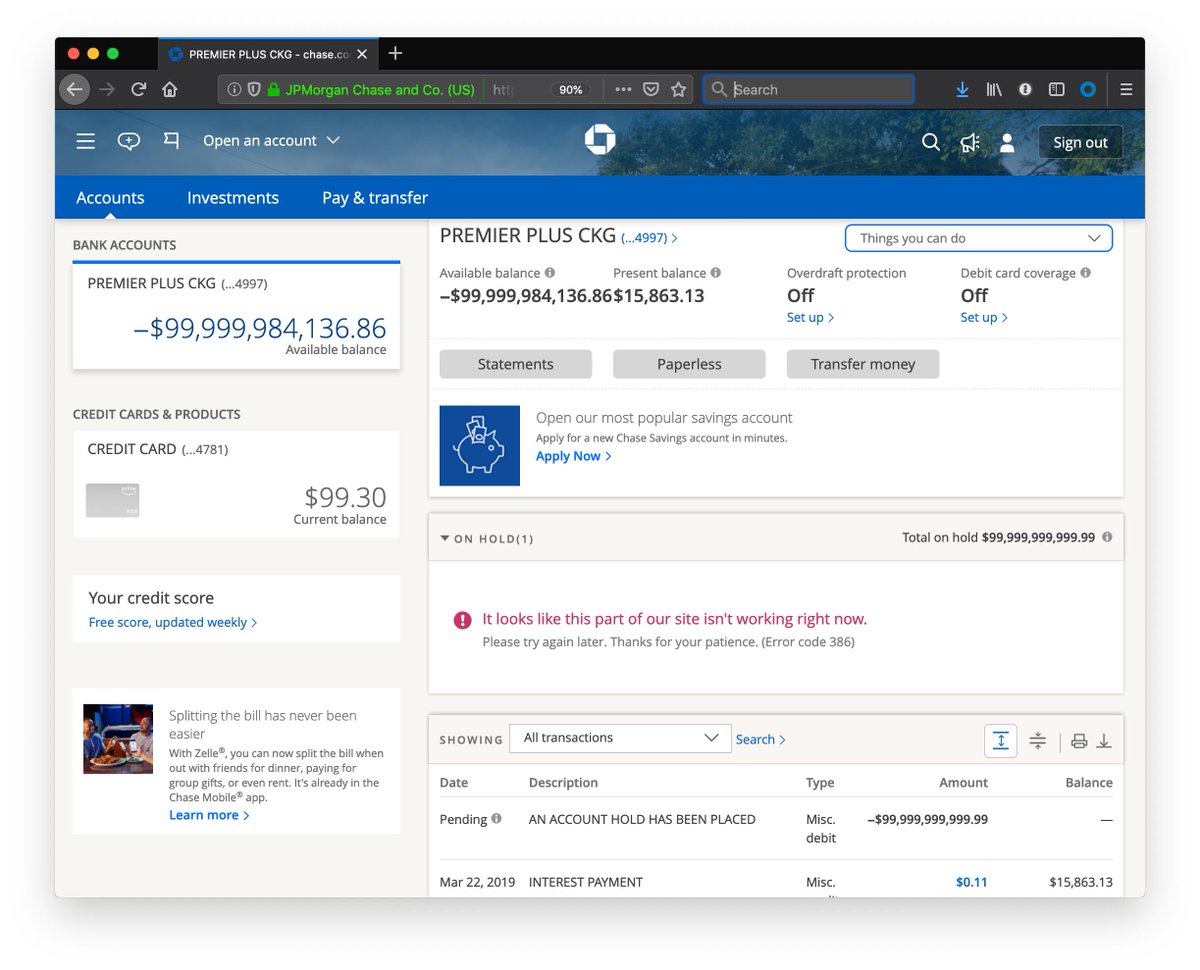The width and height of the screenshot is (1200, 970).
Task: Go back with the browser back arrow
Action: pos(75,89)
